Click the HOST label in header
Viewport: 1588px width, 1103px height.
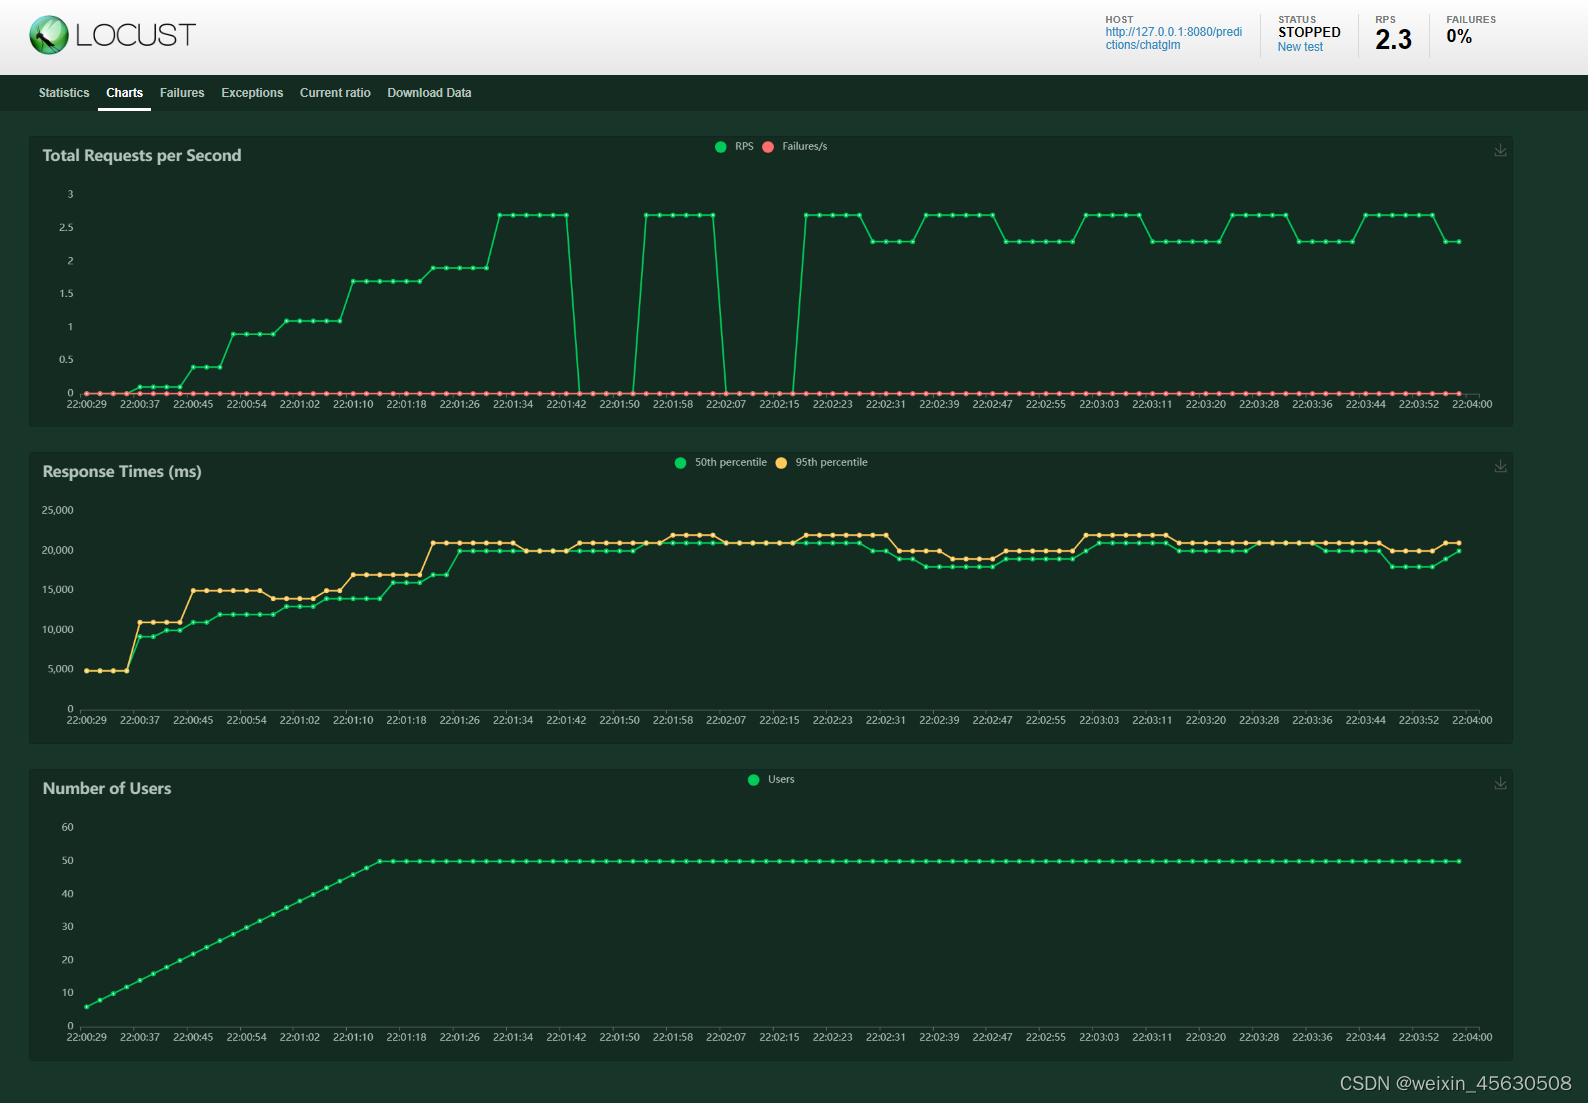1119,20
